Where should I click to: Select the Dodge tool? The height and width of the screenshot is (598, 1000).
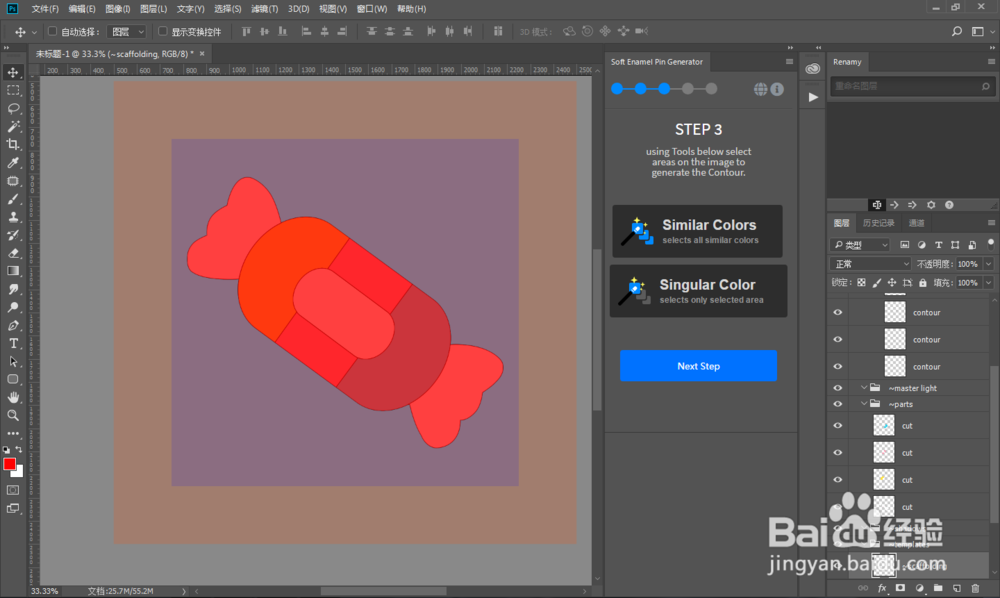(13, 307)
